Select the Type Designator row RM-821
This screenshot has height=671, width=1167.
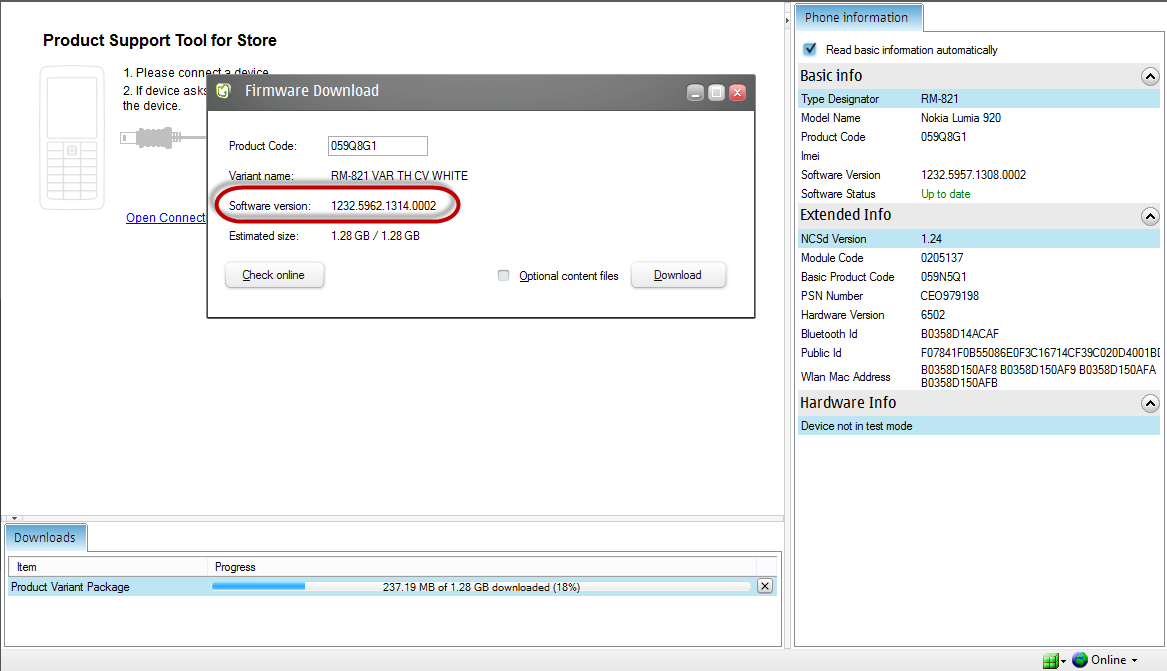point(979,99)
